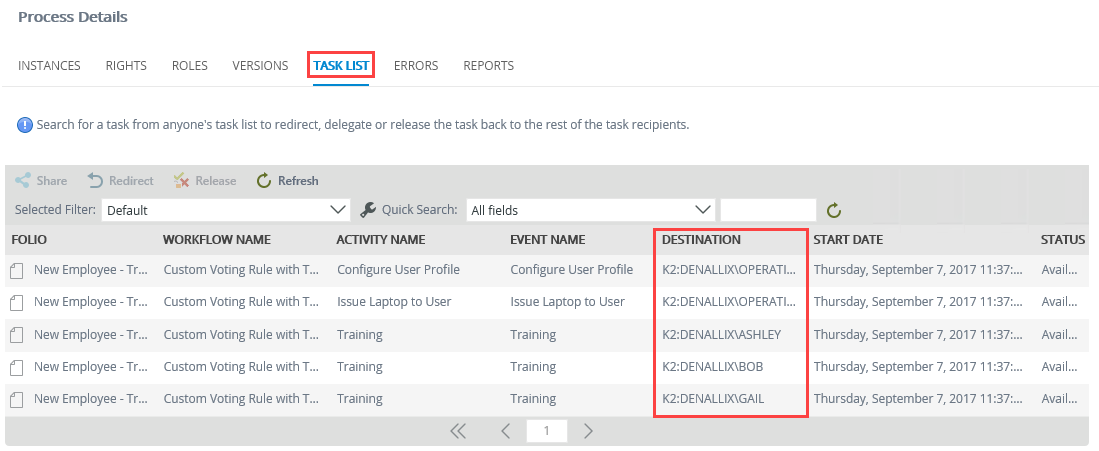The width and height of the screenshot is (1099, 451).
Task: Click Issue Laptop to User event cell
Action: (x=567, y=302)
